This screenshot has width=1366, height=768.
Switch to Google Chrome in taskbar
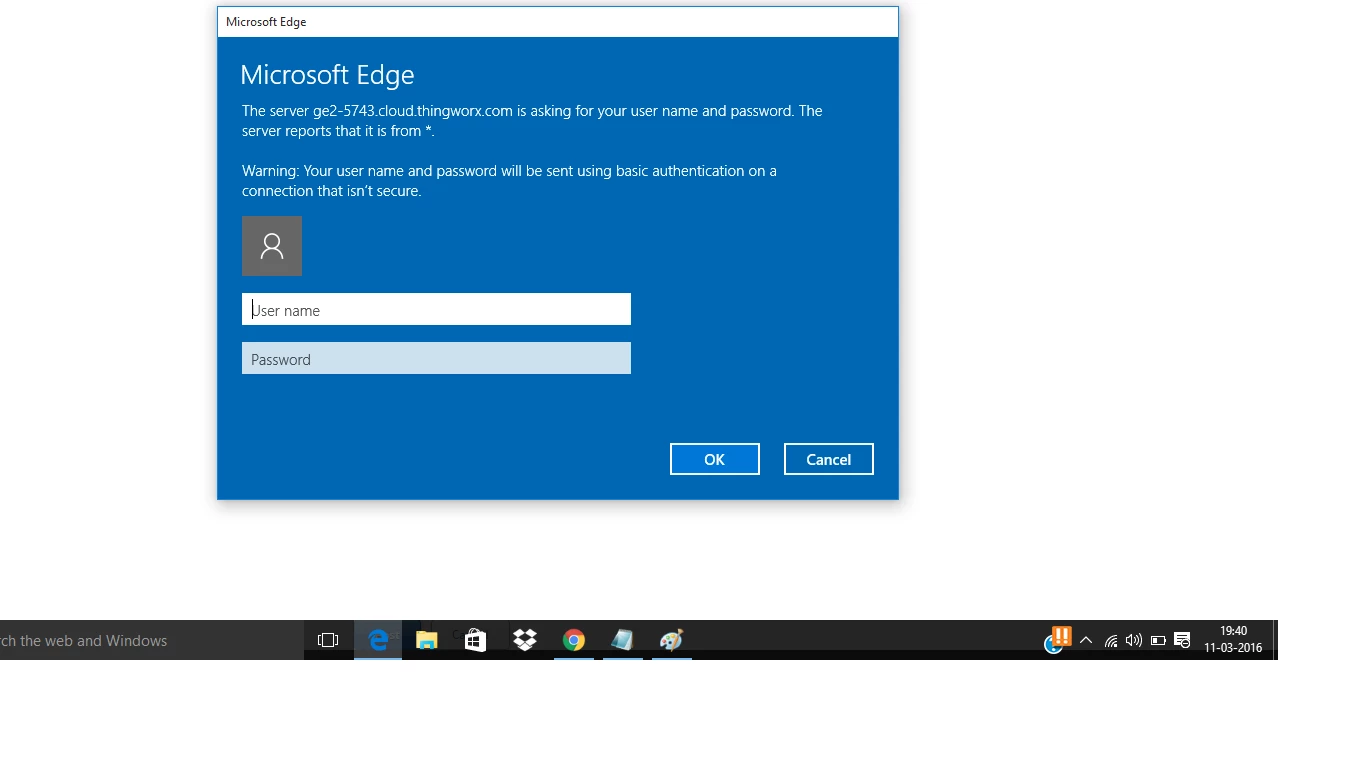[x=574, y=640]
